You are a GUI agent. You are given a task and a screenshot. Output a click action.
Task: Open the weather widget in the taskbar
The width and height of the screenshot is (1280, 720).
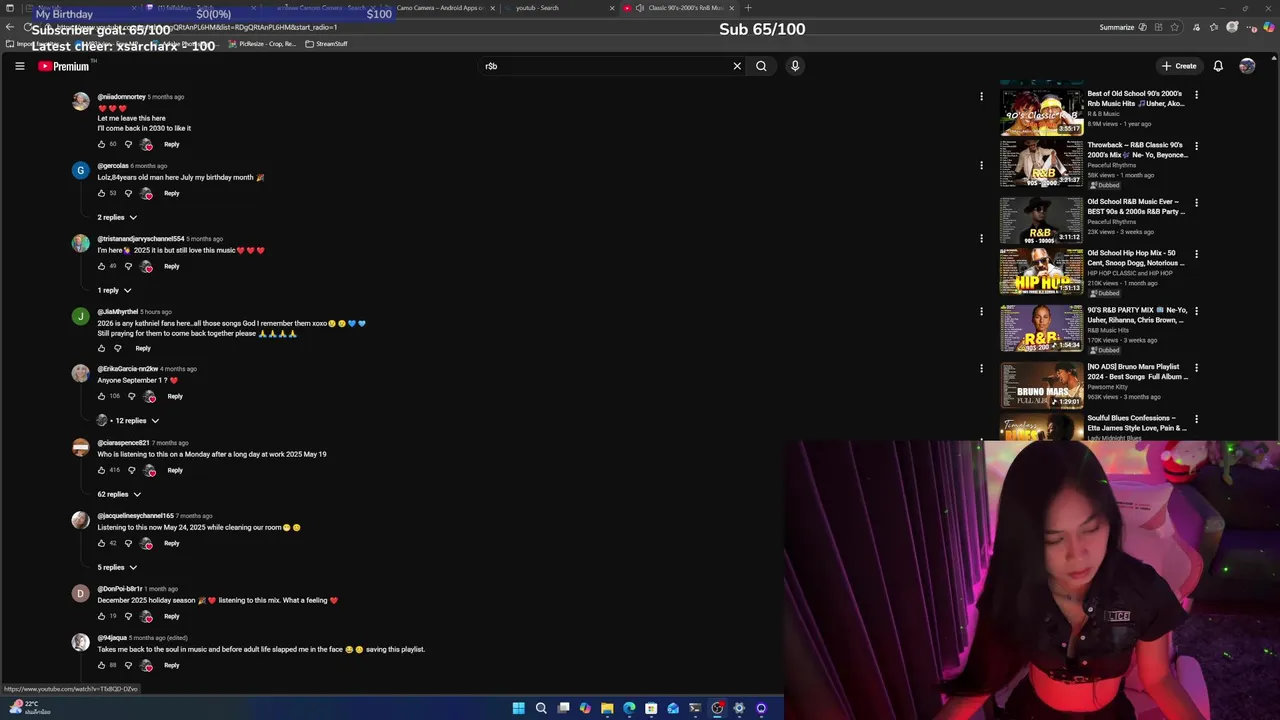click(x=29, y=707)
